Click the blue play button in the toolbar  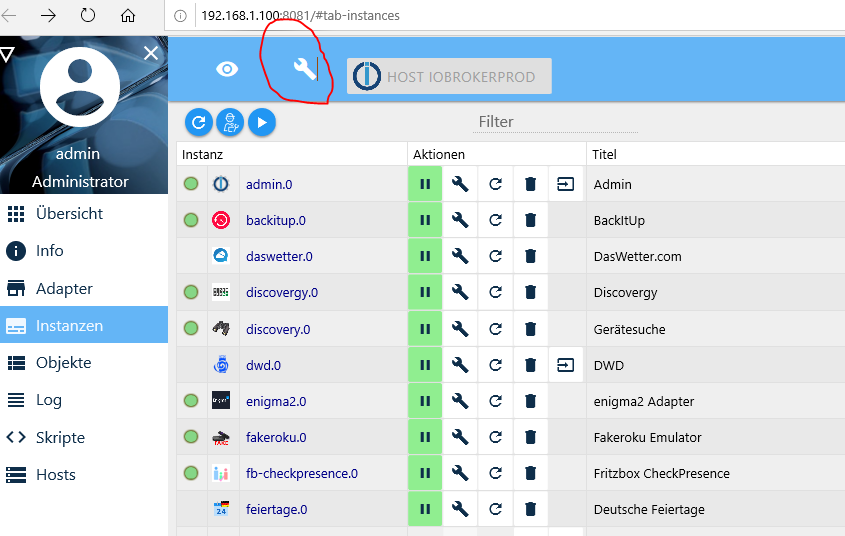coord(262,122)
